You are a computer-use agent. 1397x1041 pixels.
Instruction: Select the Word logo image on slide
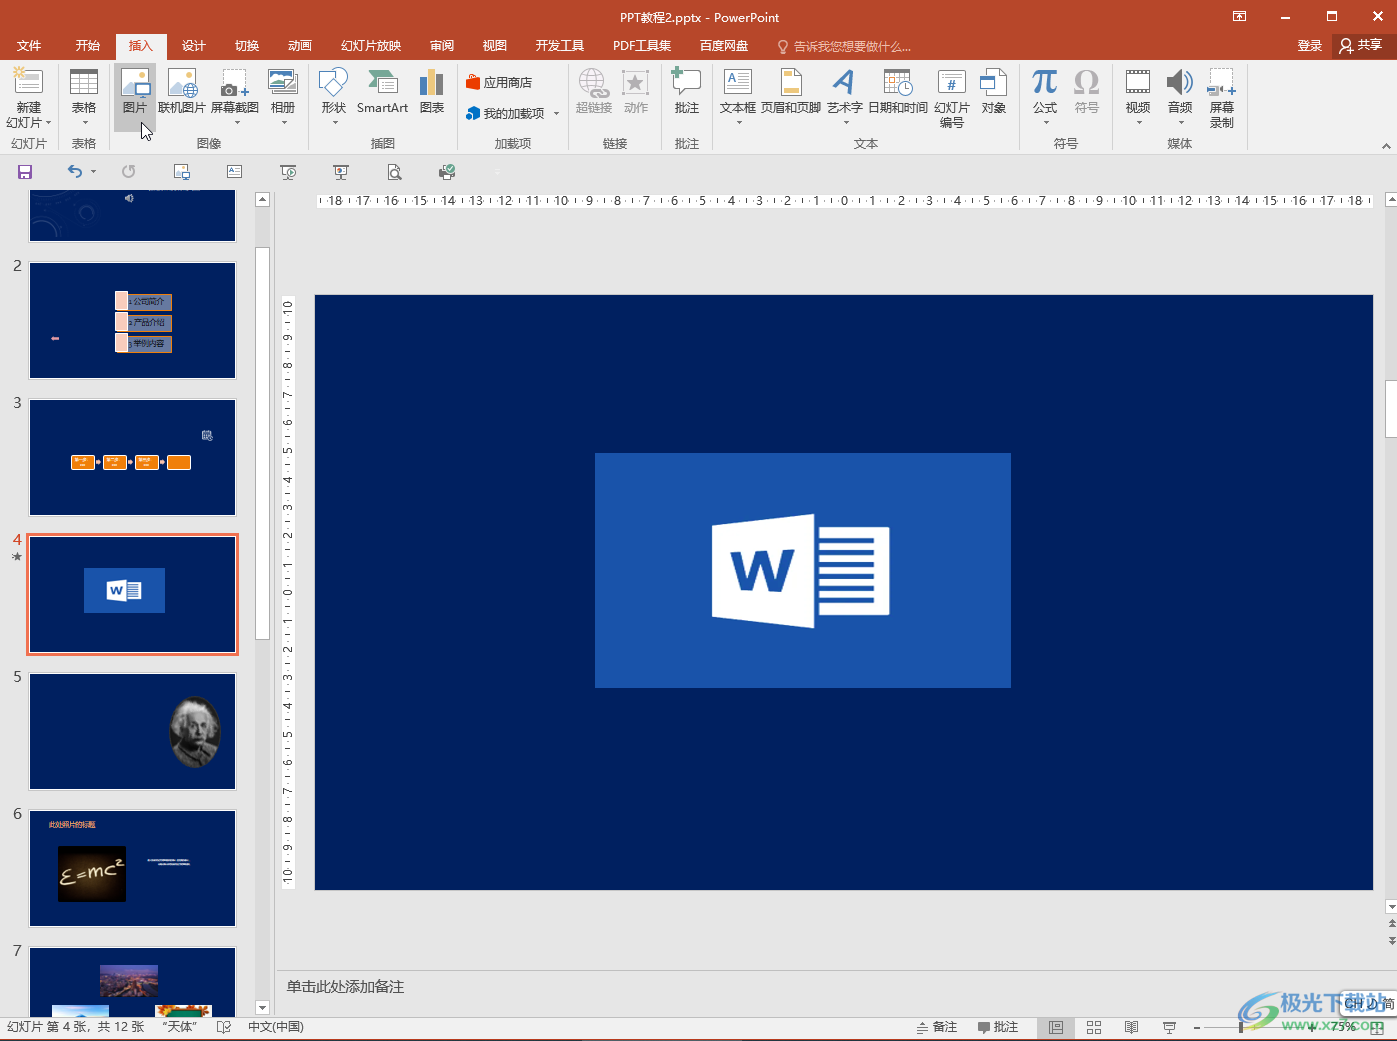[803, 570]
